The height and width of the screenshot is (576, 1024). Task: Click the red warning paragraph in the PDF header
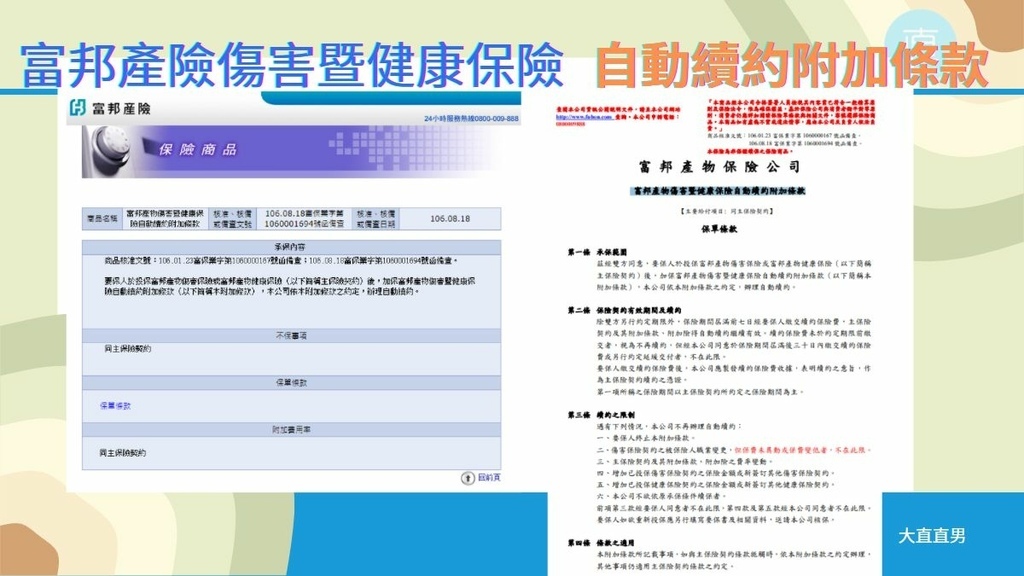pos(791,116)
